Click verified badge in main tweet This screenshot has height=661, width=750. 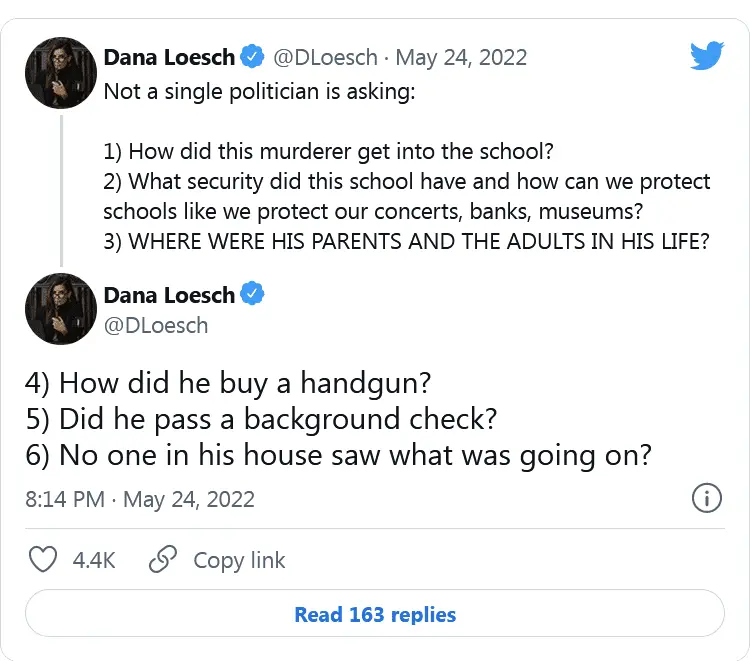pos(253,294)
